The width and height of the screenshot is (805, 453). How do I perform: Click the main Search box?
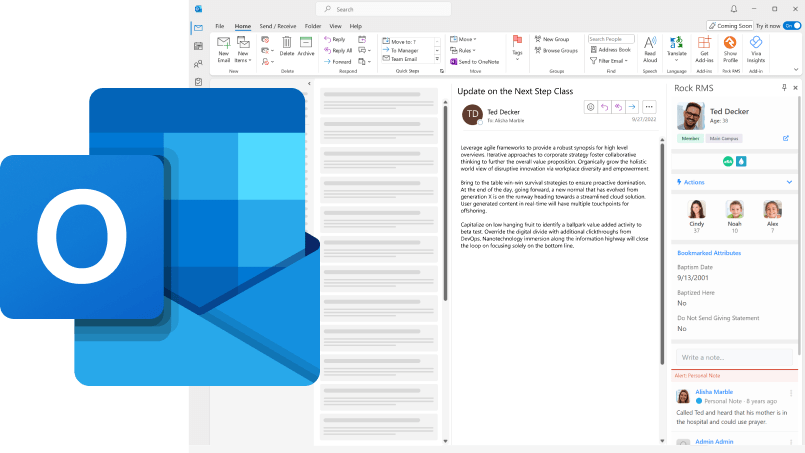(383, 9)
